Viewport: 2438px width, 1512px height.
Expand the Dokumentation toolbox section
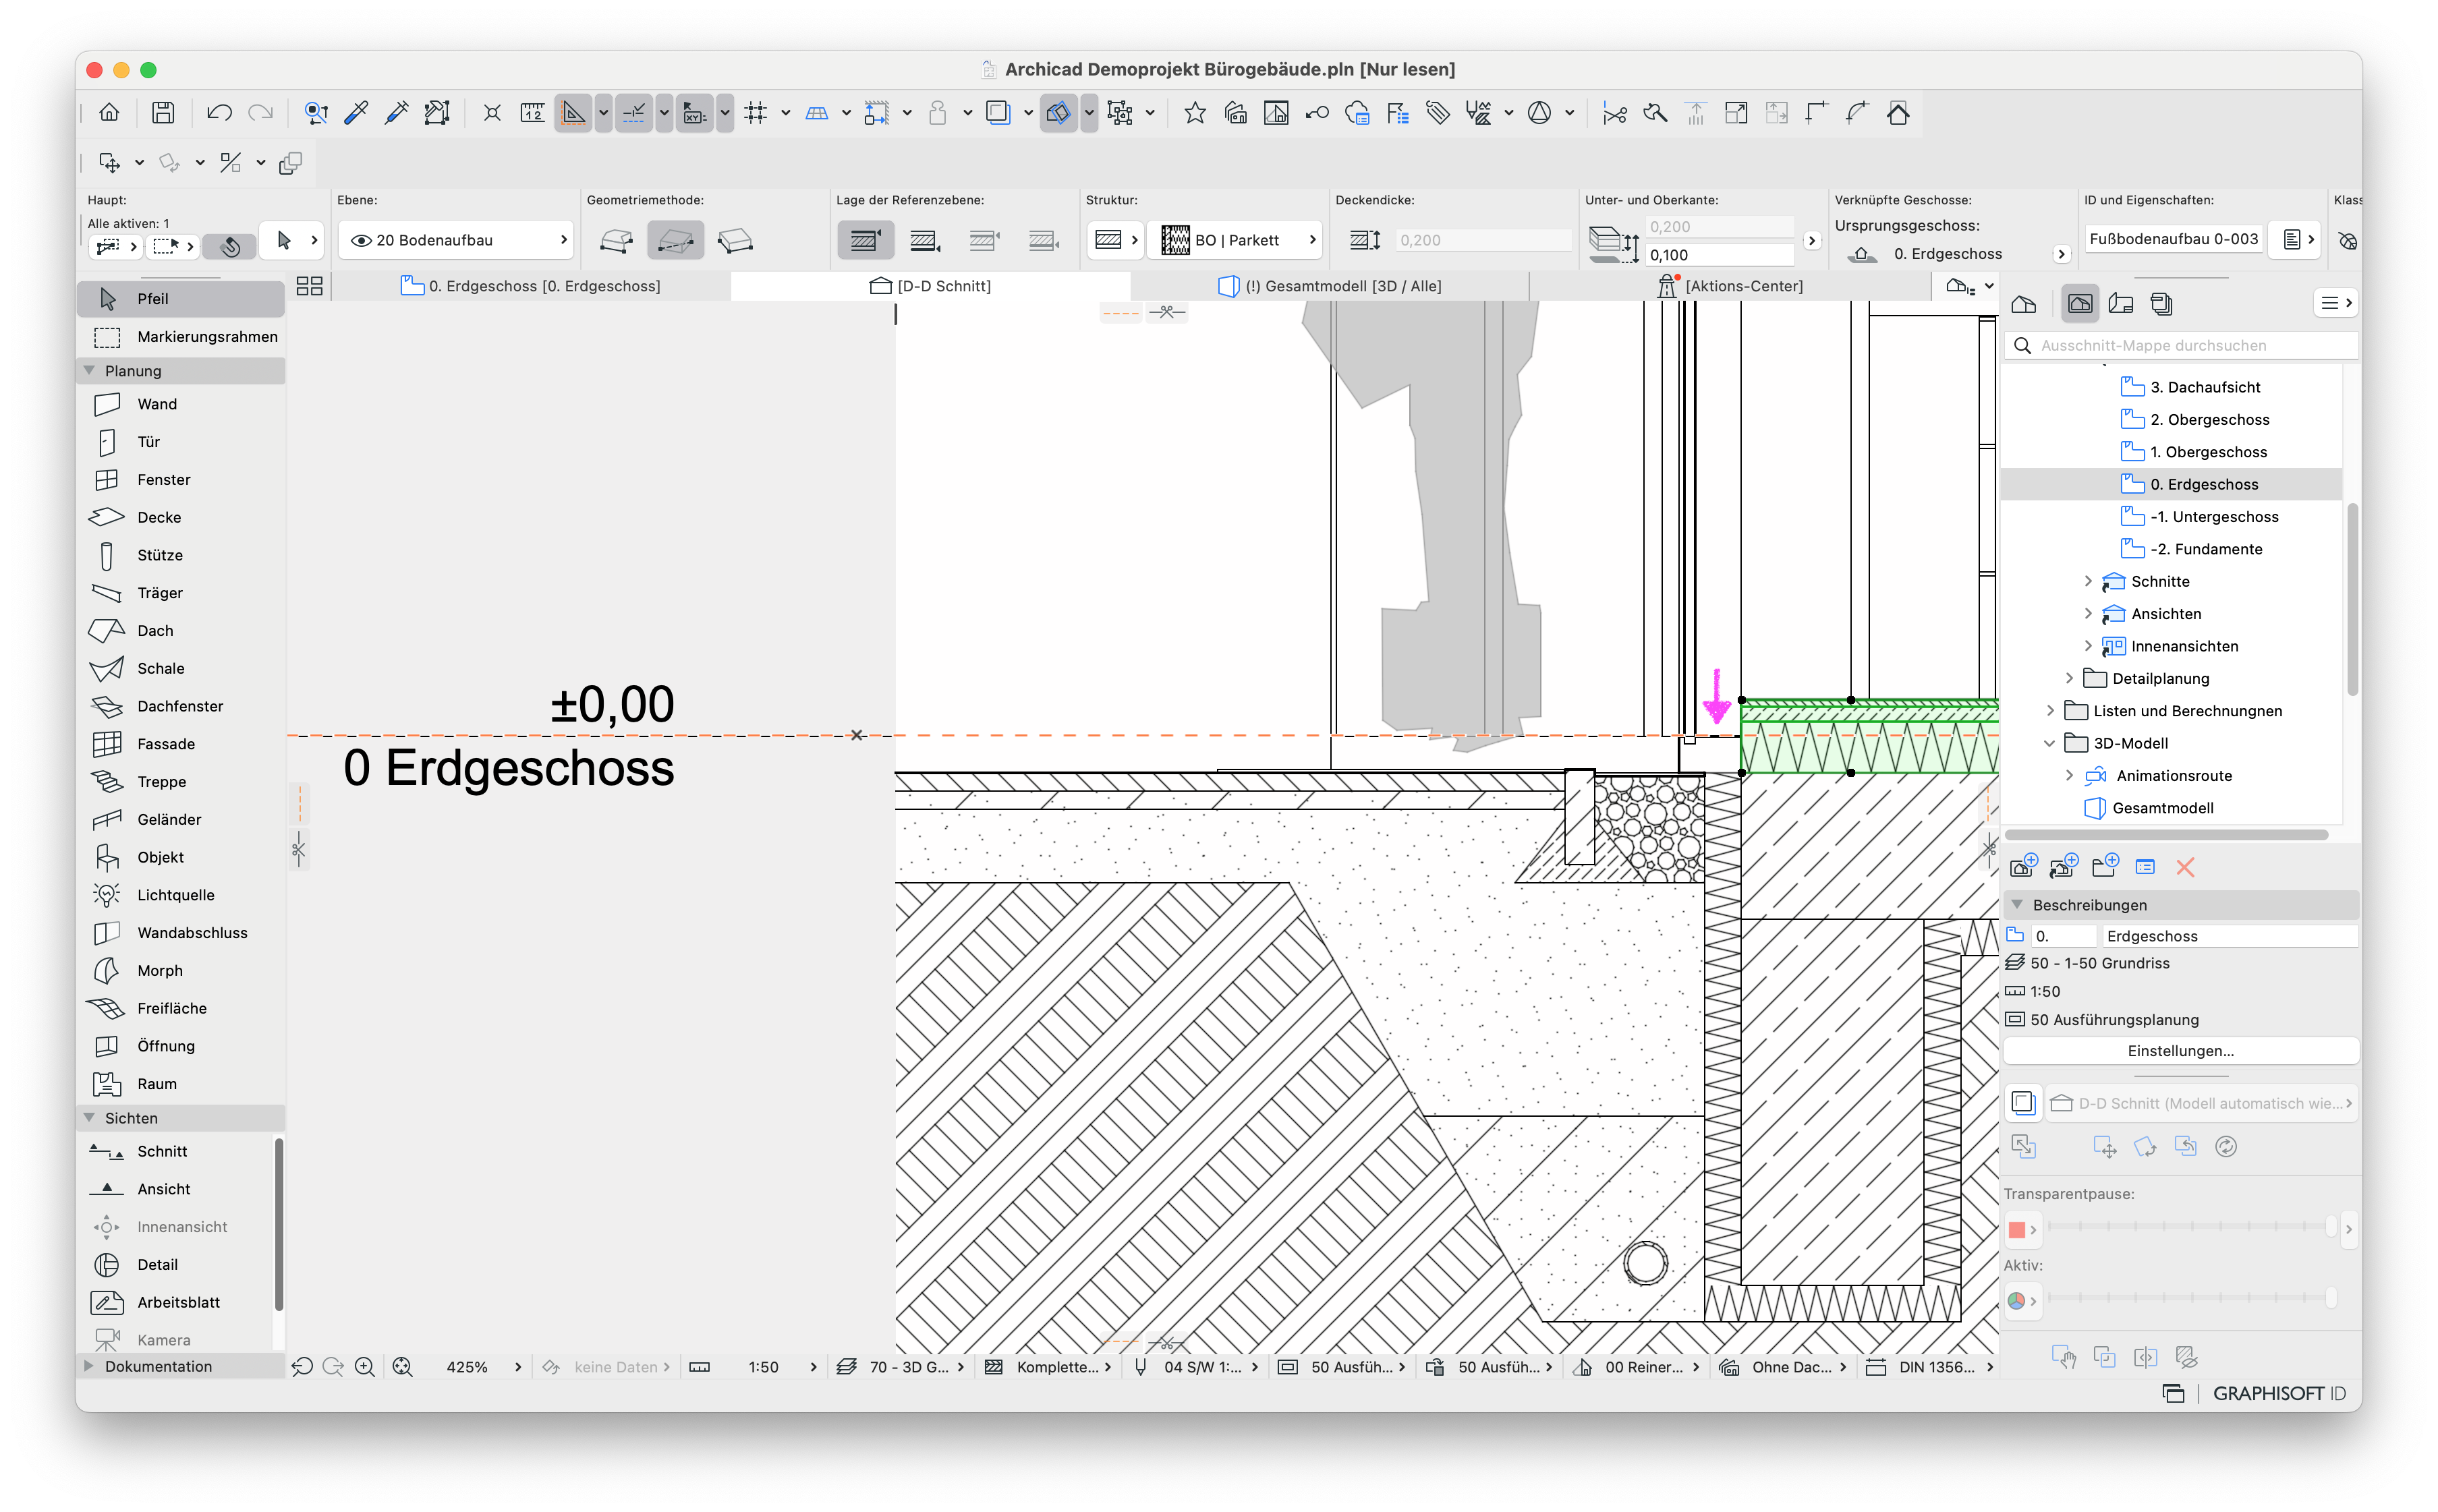click(x=90, y=1367)
